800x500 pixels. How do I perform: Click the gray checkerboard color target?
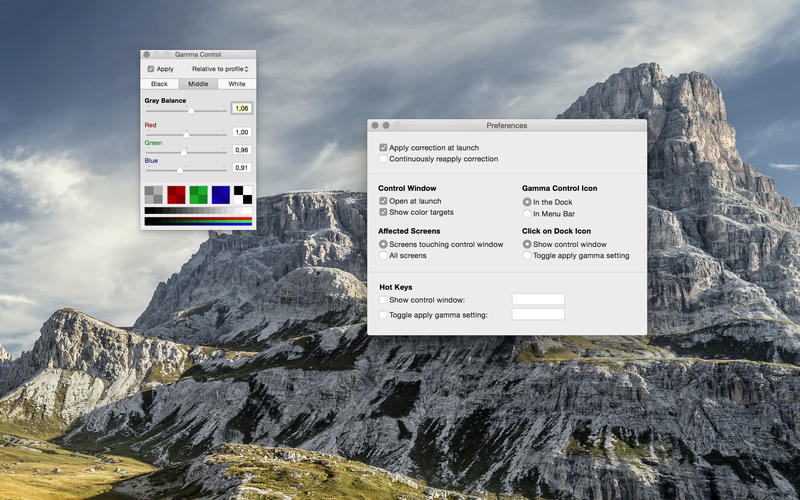click(x=154, y=195)
